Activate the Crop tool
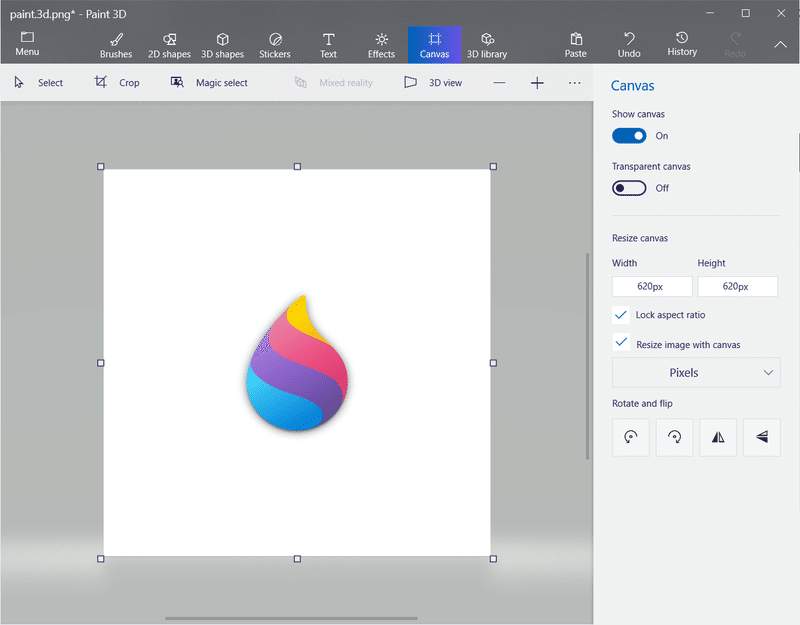This screenshot has width=800, height=625. point(117,83)
